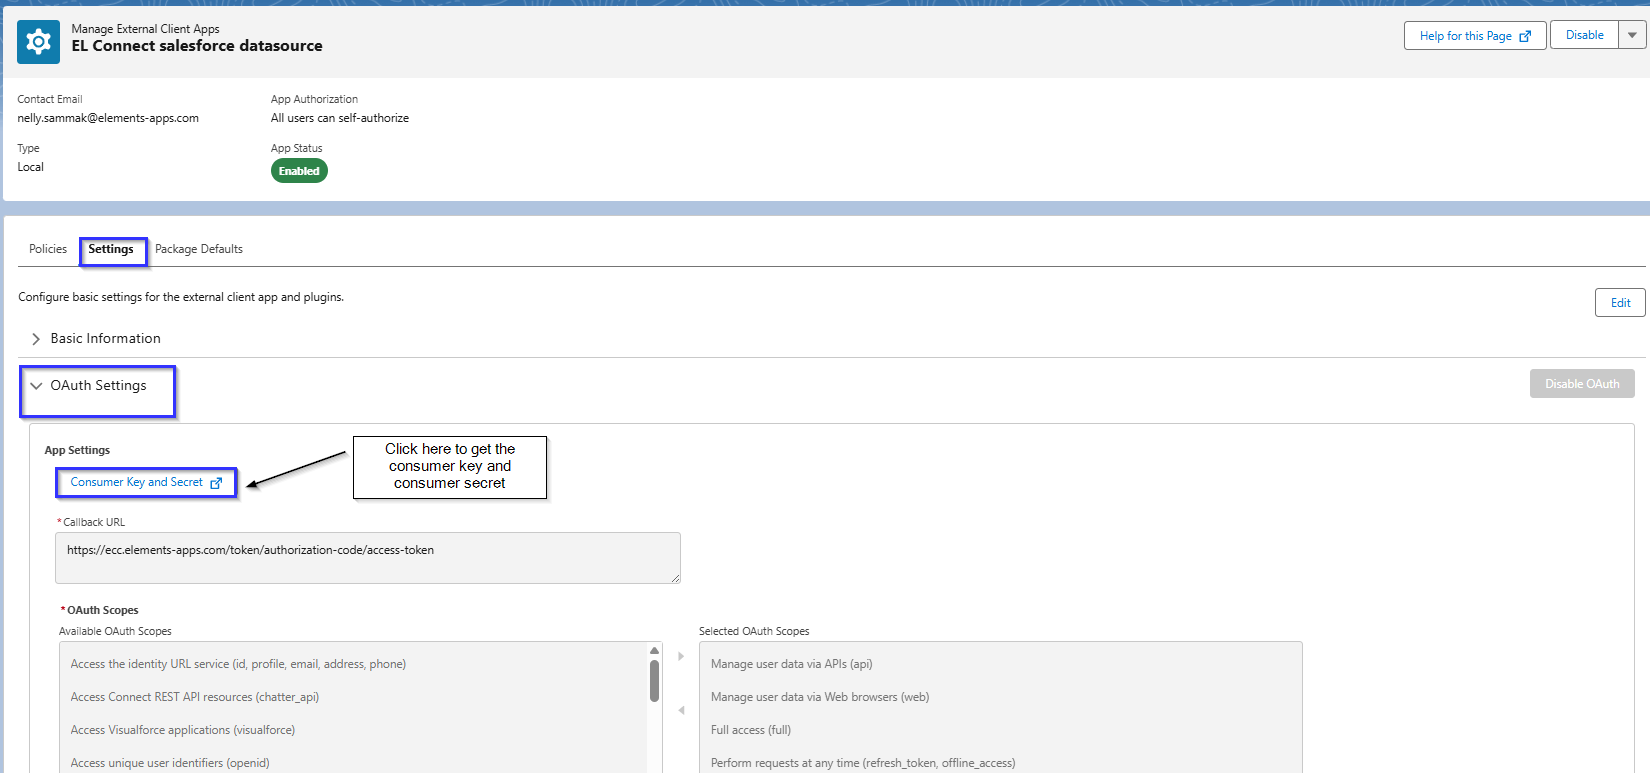This screenshot has width=1650, height=773.
Task: Click the 'EL Connect salesforce datasource' title
Action: (197, 46)
